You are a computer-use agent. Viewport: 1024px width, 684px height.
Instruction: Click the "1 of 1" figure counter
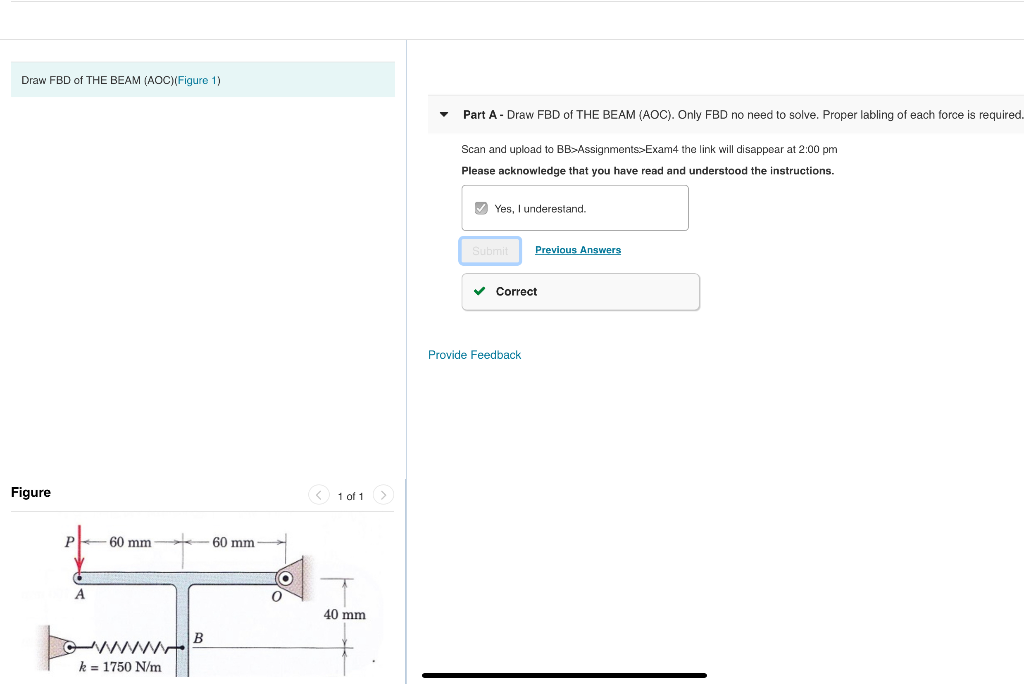[350, 494]
